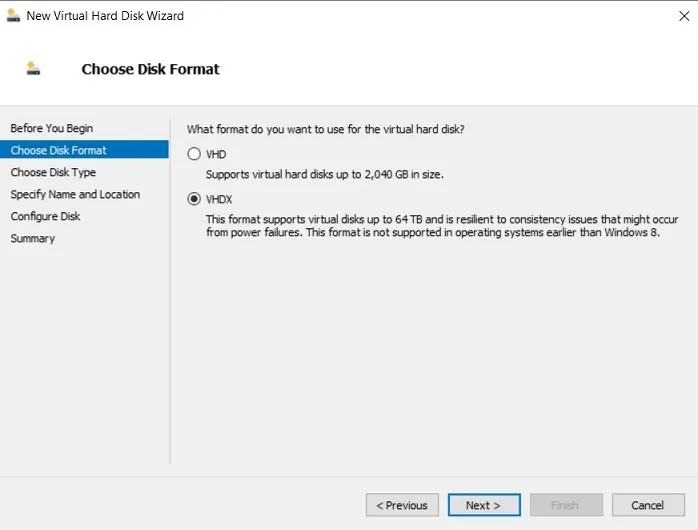Click the wizard icon in the title bar
698x530 pixels.
(x=13, y=16)
